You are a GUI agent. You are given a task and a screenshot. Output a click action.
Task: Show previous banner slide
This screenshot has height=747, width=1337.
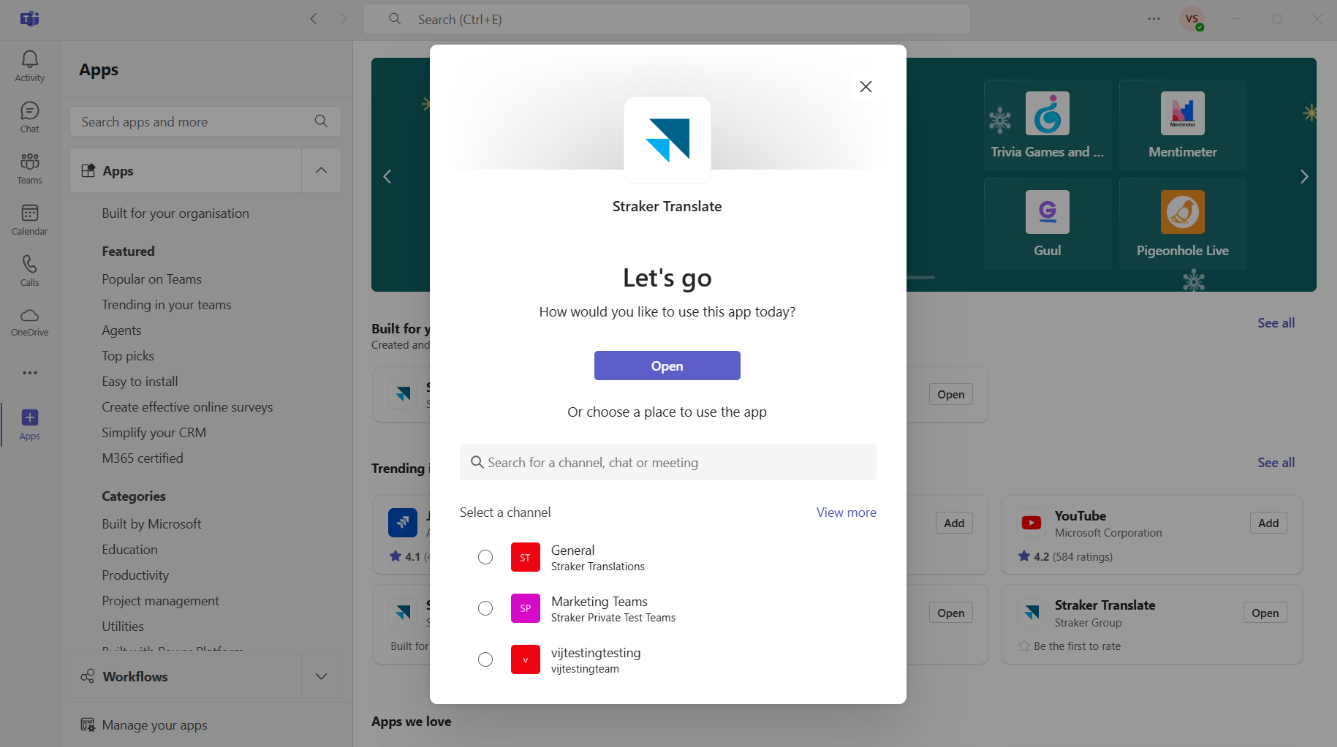[387, 176]
